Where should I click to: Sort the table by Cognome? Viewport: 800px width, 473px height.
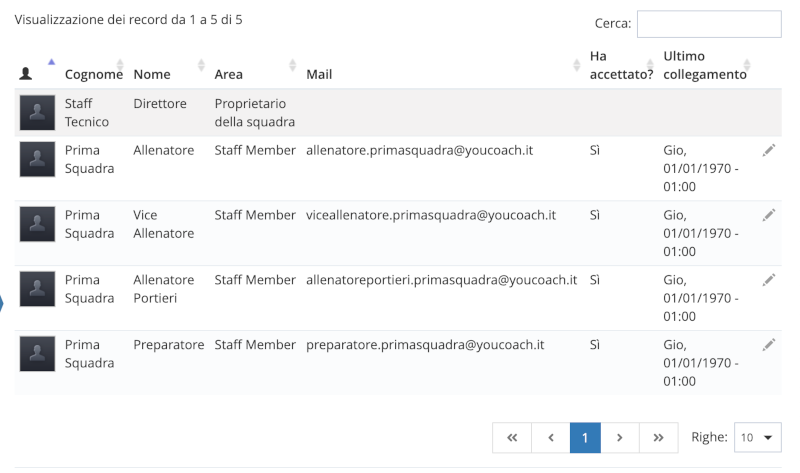click(93, 74)
